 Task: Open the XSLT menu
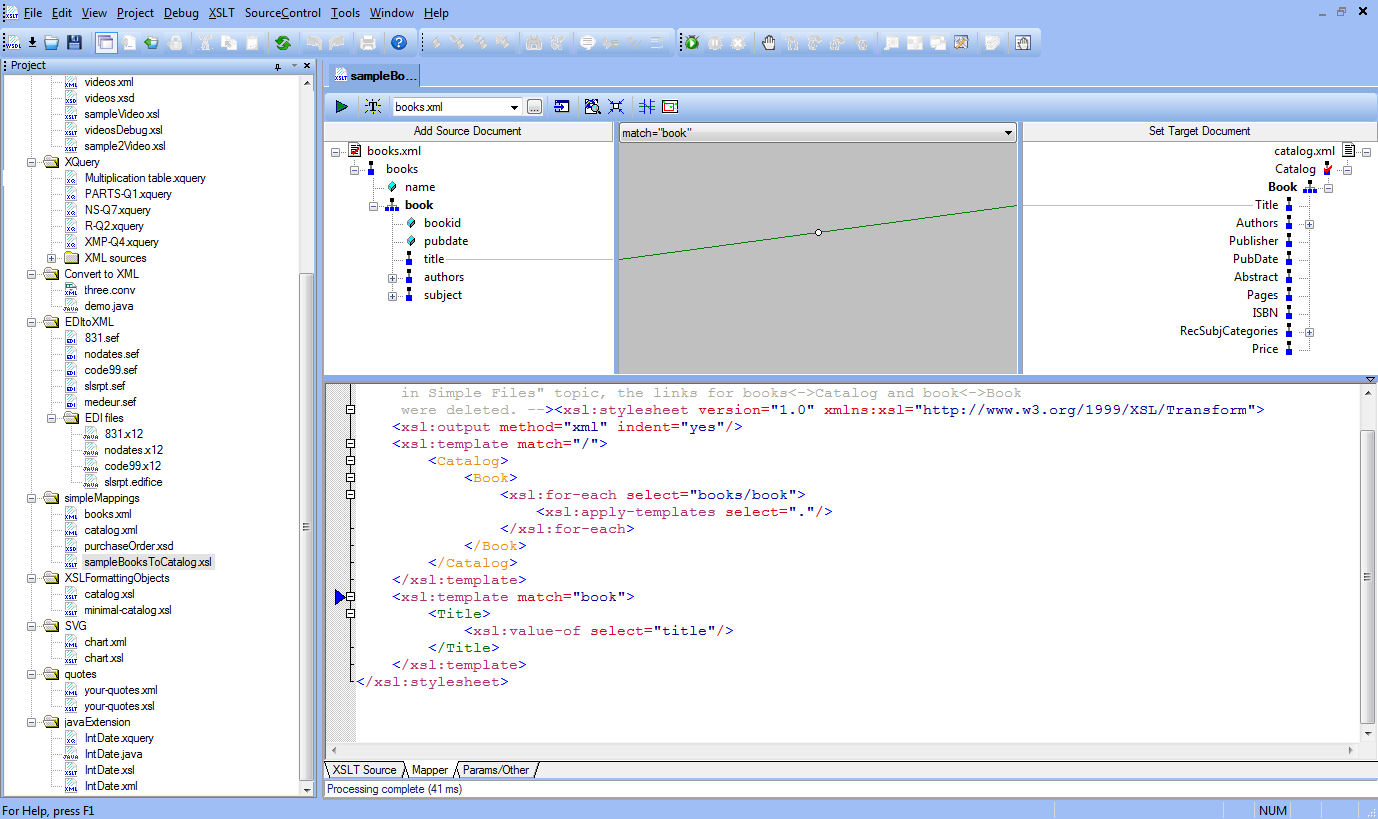pos(221,13)
